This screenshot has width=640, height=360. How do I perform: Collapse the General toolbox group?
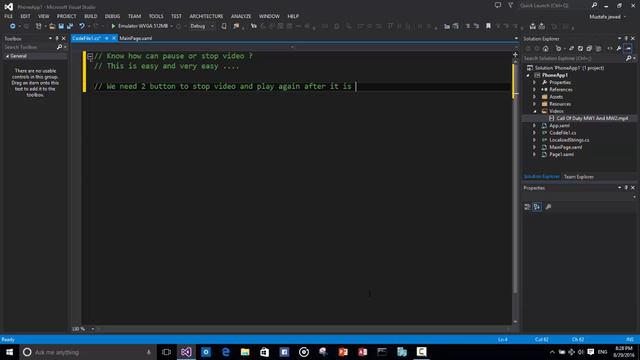click(x=7, y=56)
